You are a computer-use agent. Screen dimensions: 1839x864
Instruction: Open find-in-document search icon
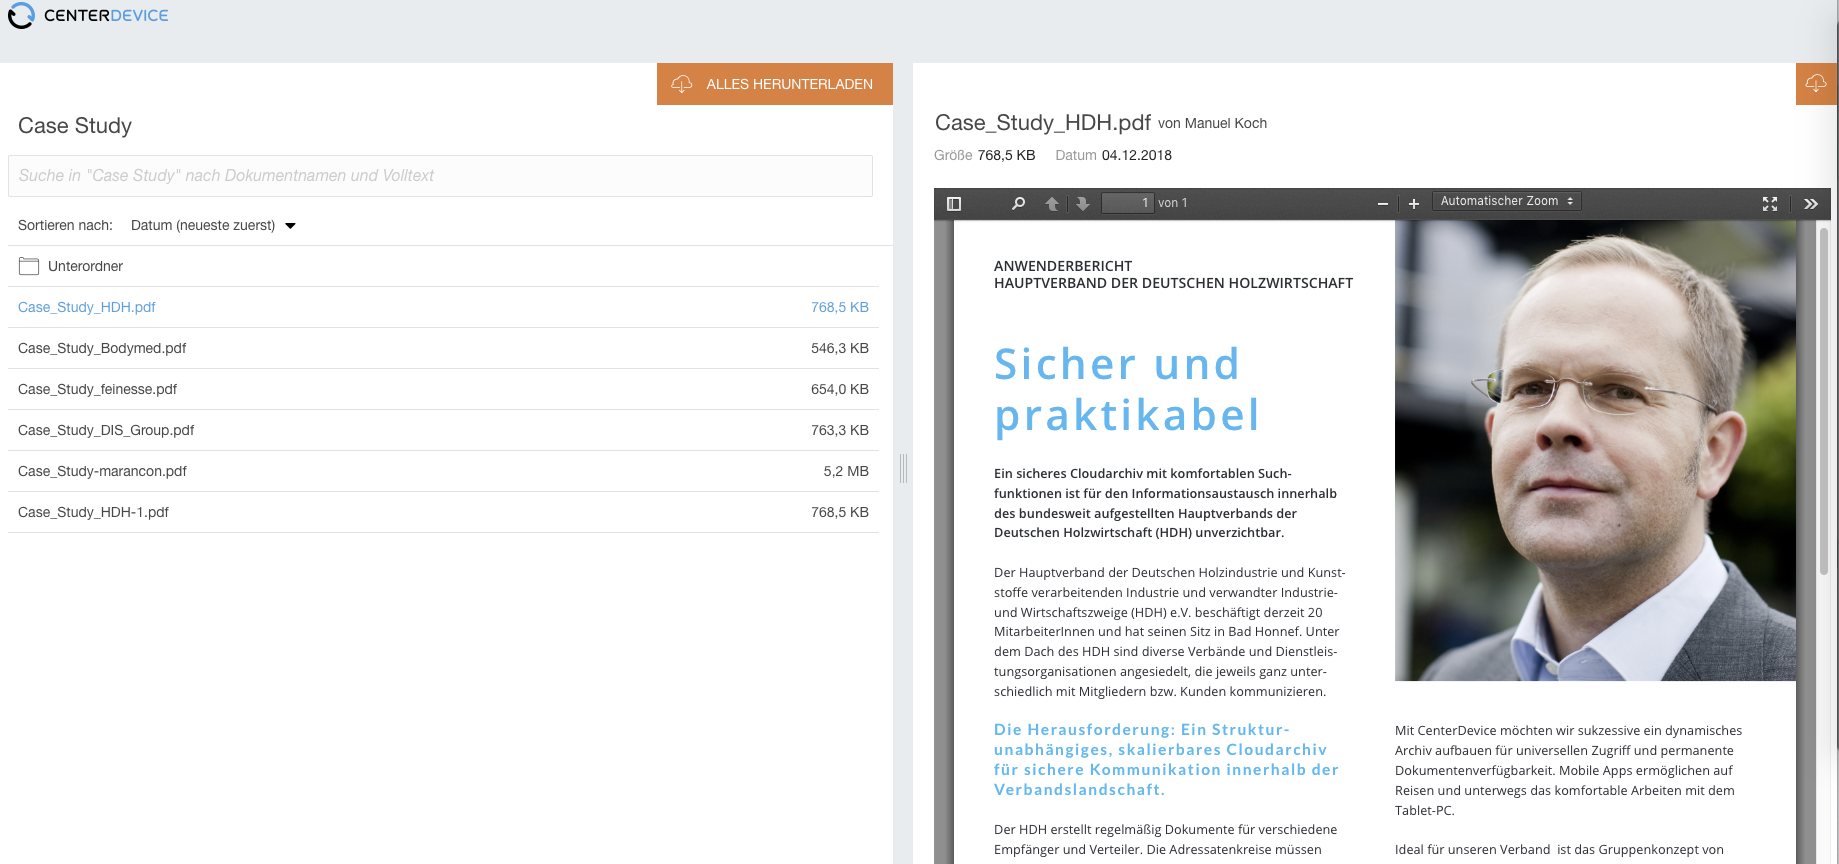coord(1018,204)
